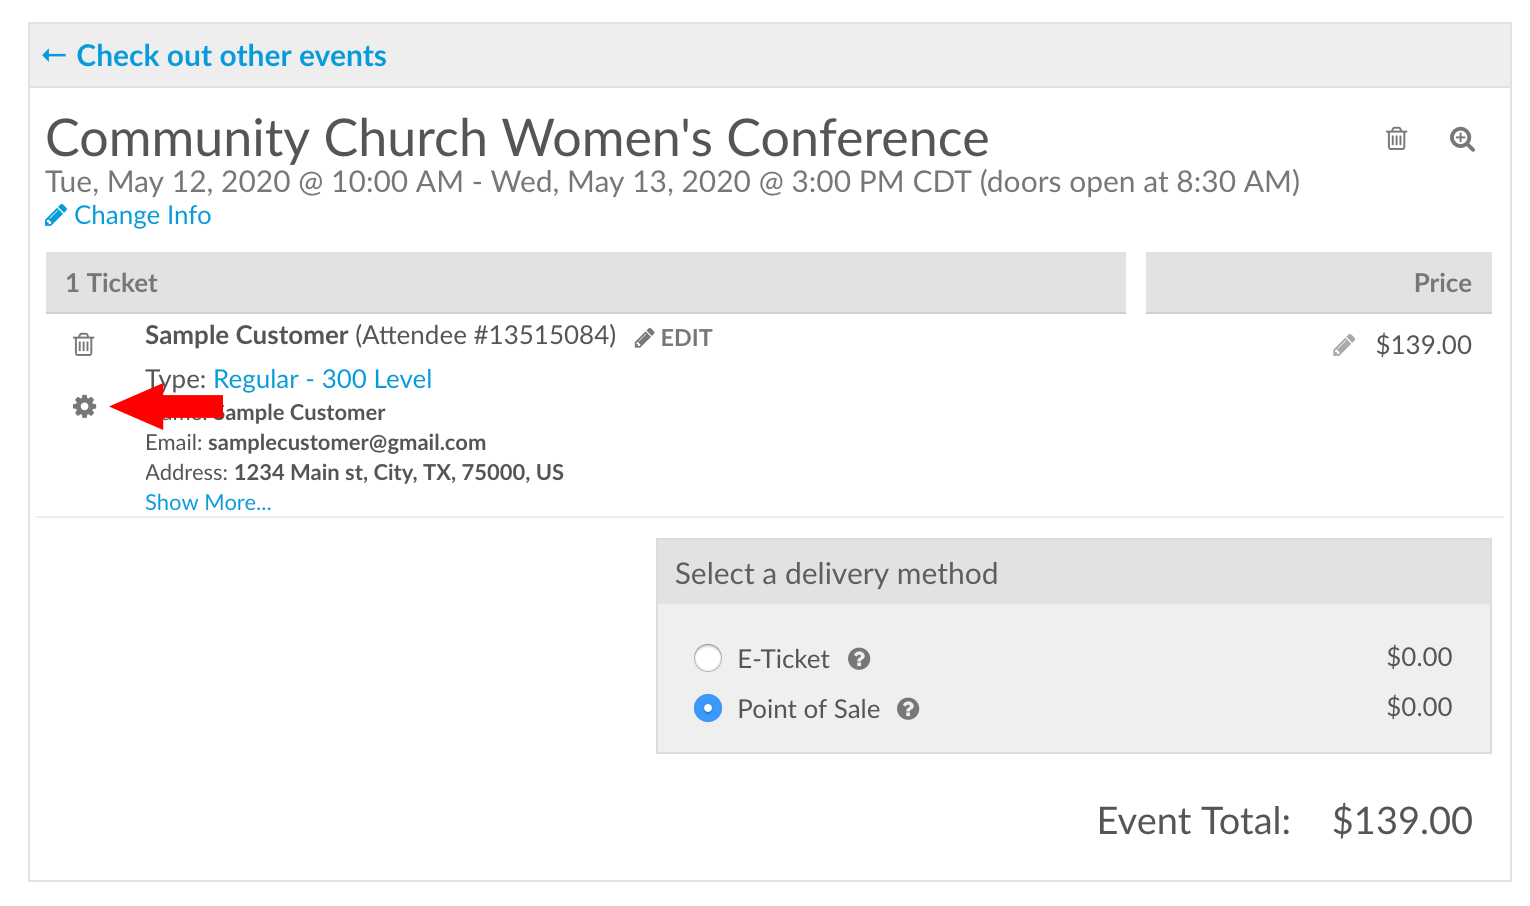Screen dimensions: 1530x906
Task: Click the trash icon to delete the event
Action: coord(1396,139)
